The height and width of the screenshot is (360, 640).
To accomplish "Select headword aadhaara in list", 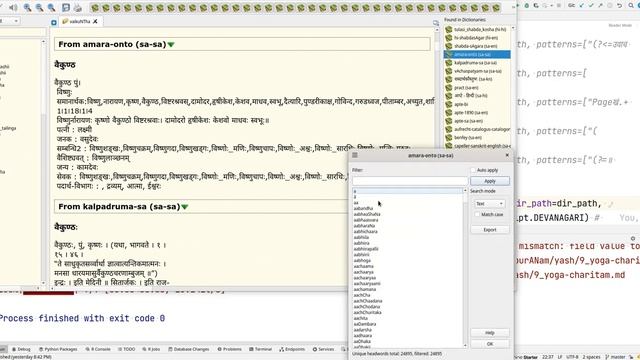I will click(x=362, y=336).
